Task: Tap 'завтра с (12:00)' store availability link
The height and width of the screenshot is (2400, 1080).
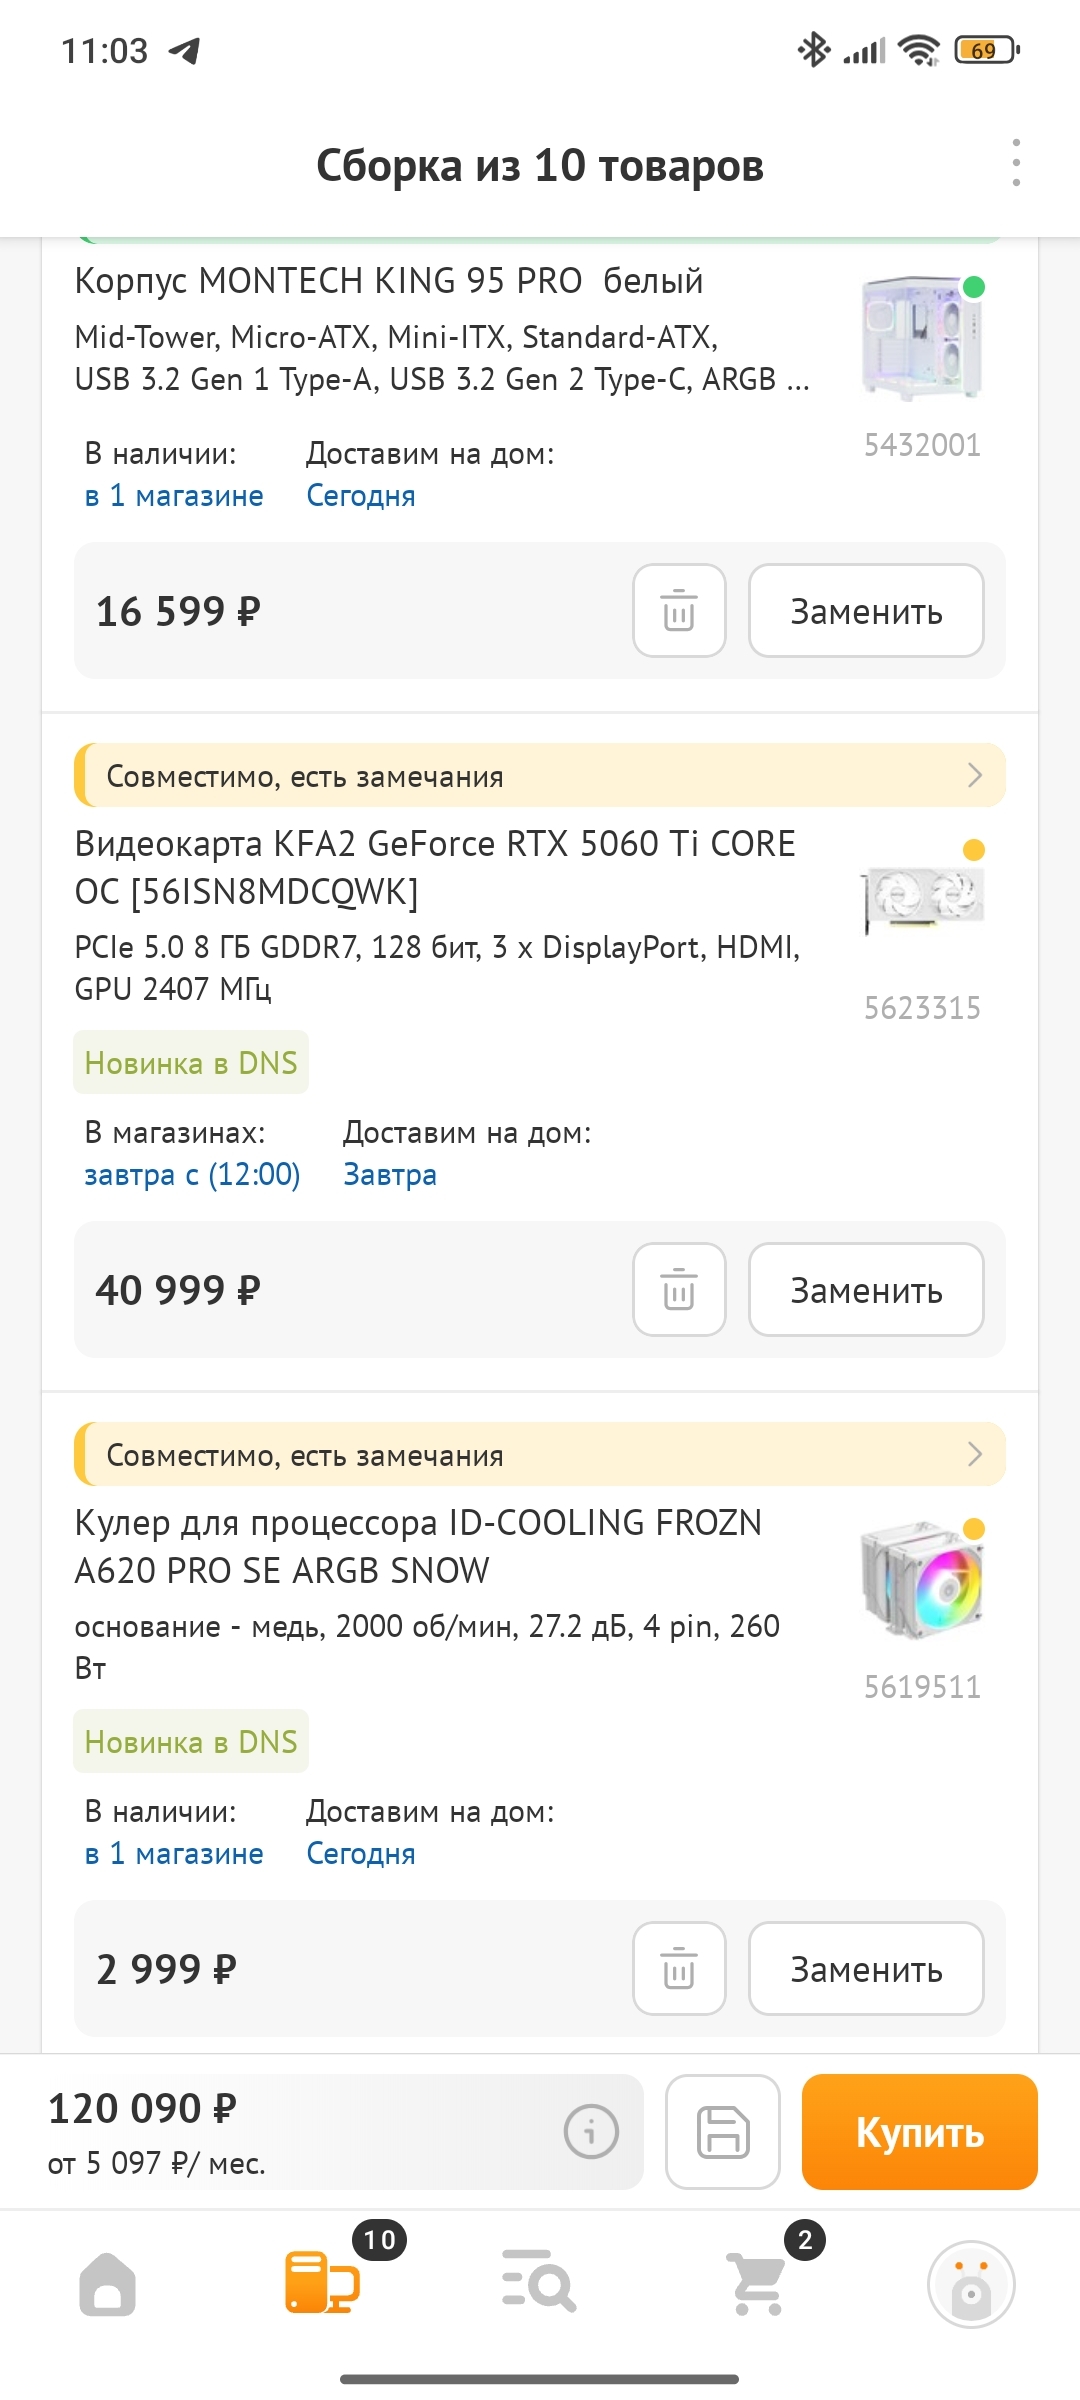Action: tap(192, 1175)
